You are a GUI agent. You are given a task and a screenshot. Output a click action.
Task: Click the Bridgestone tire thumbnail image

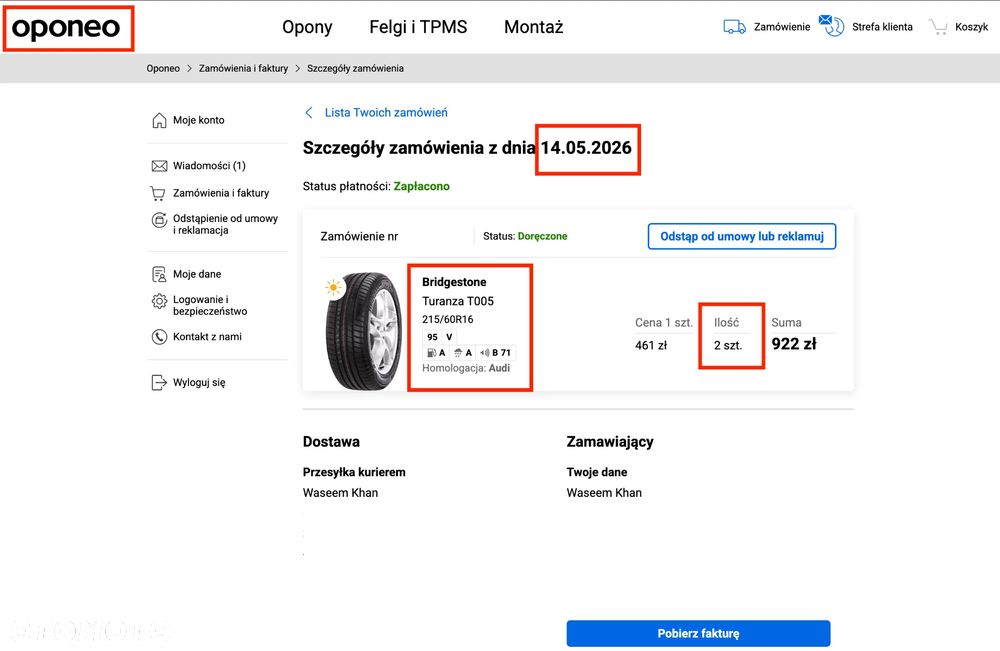coord(364,330)
